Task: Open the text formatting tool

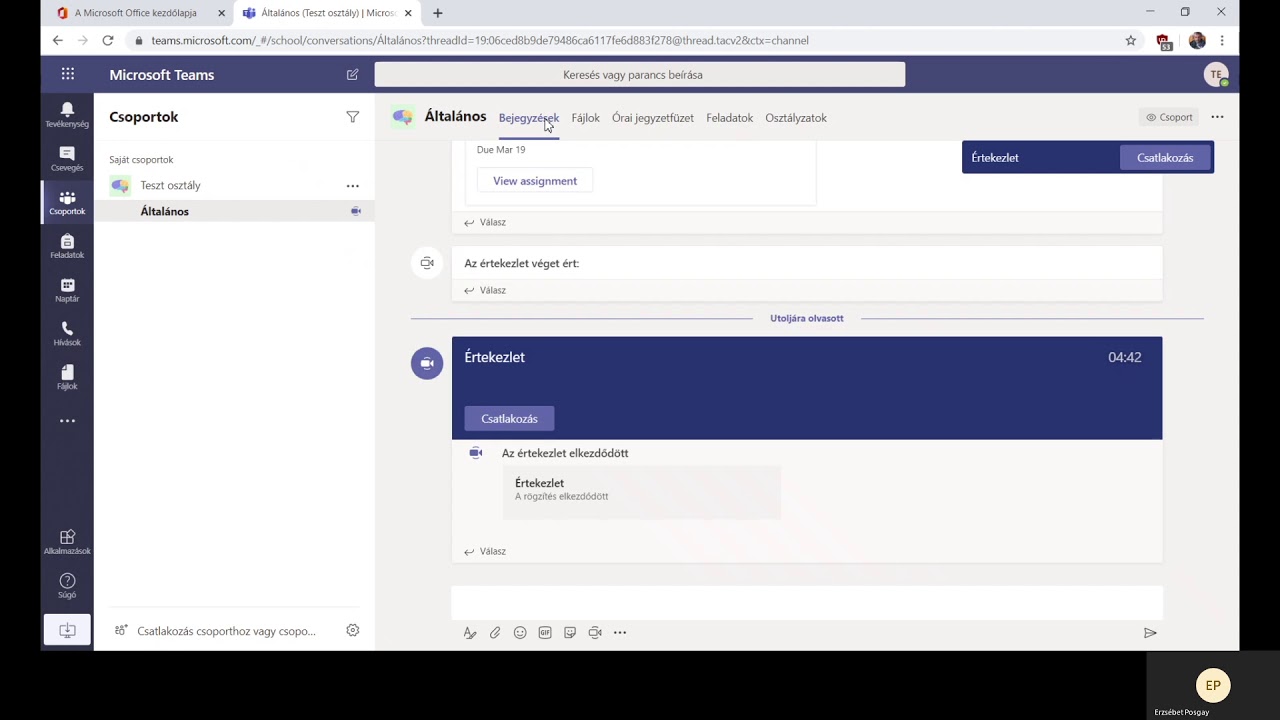Action: tap(470, 632)
